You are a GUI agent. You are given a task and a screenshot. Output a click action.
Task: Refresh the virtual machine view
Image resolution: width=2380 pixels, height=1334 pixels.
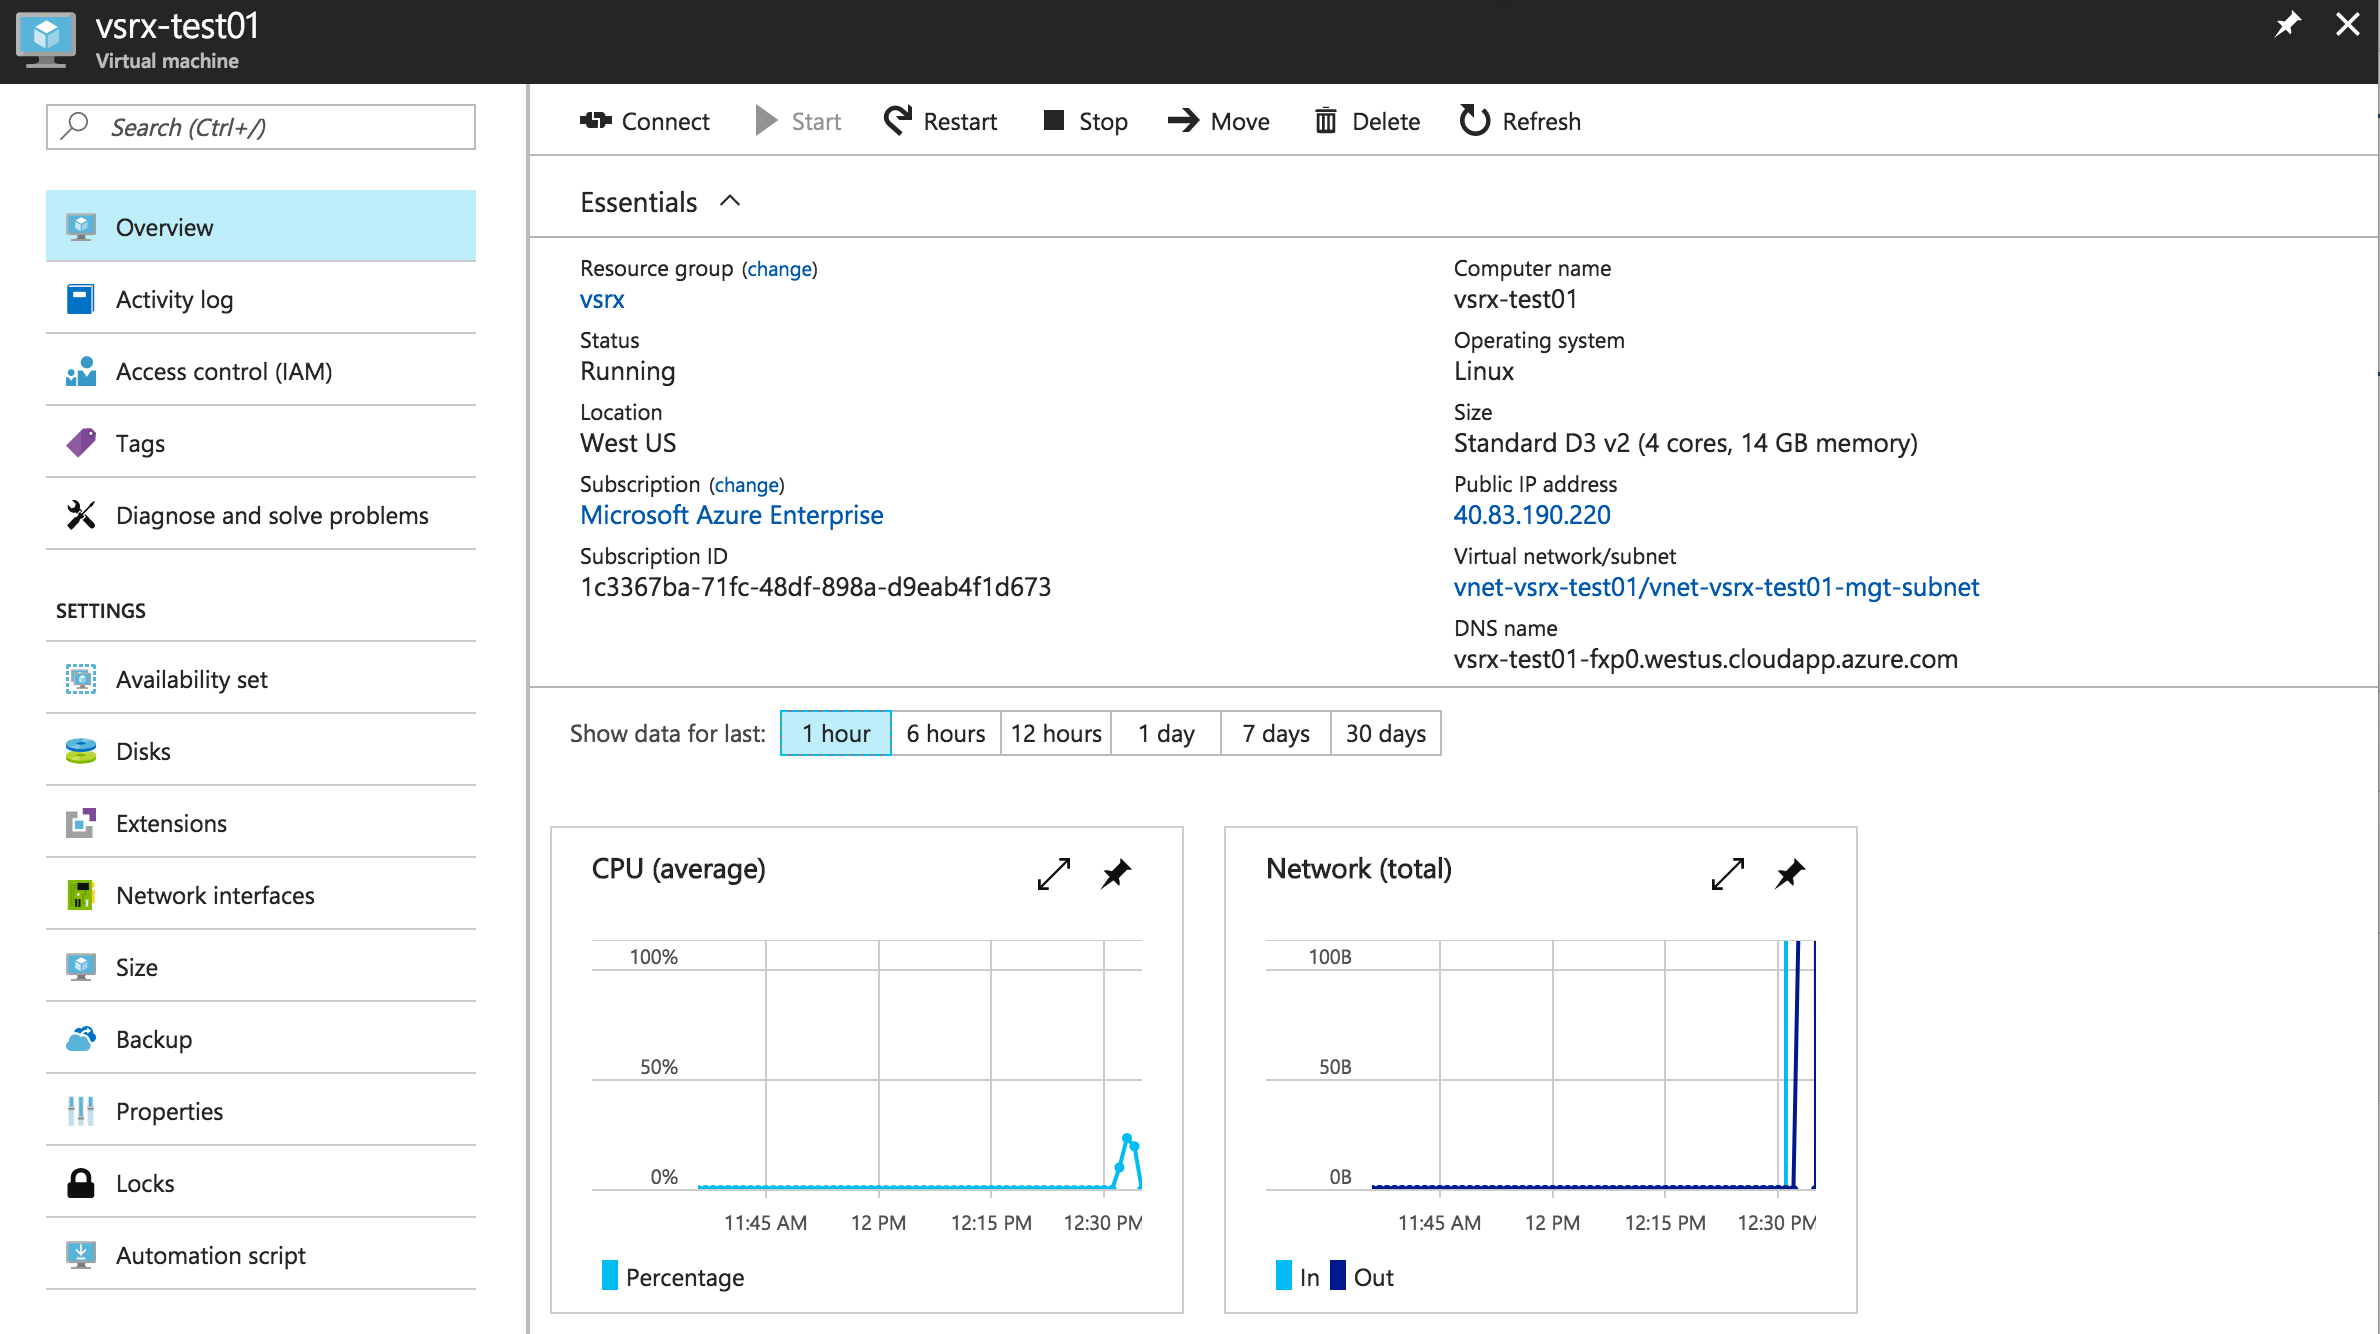1520,121
